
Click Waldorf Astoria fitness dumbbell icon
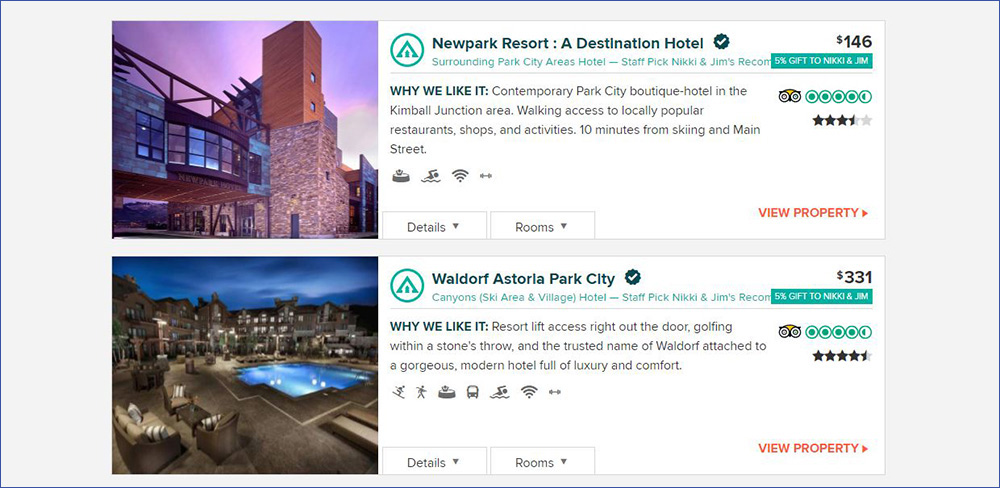coord(555,392)
